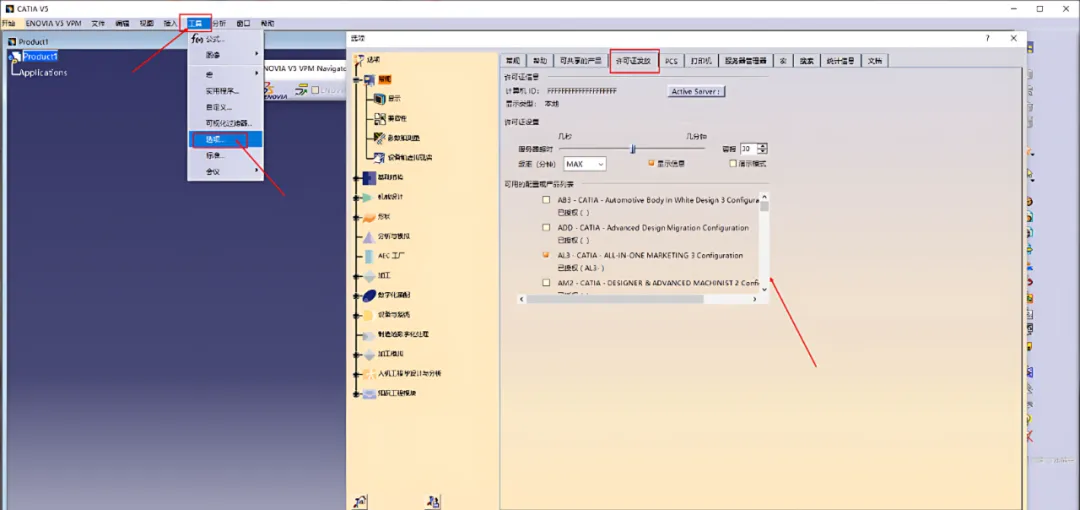Select the 加工模拟 machining simulation icon
Viewport: 1080px width, 510px height.
pos(368,354)
